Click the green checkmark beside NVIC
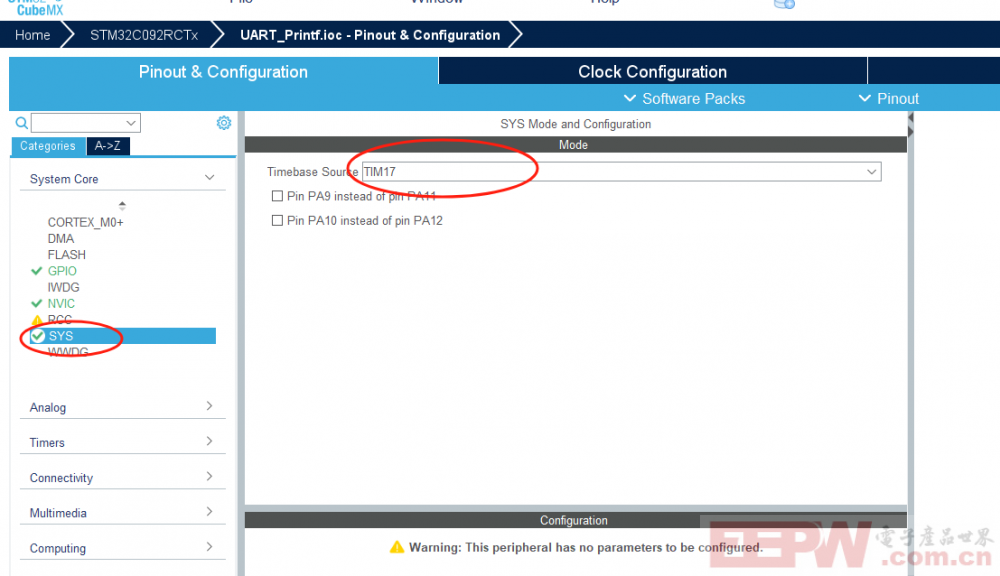Image resolution: width=1000 pixels, height=576 pixels. pos(37,304)
